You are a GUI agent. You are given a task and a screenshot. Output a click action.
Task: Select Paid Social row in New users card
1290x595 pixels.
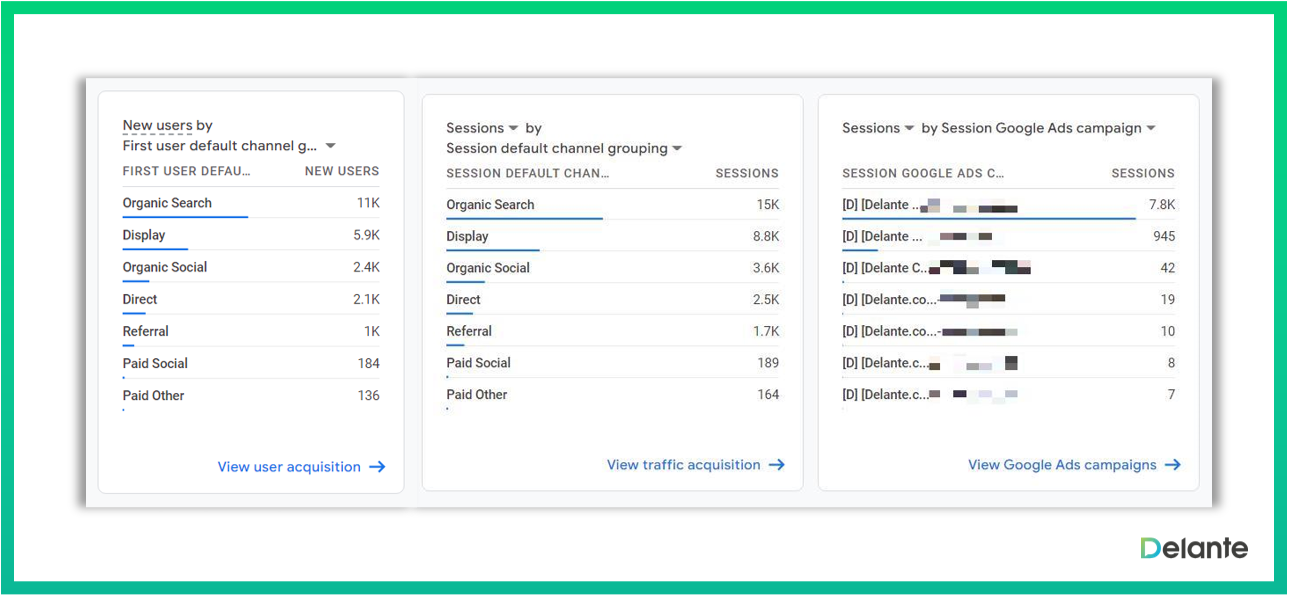(251, 363)
